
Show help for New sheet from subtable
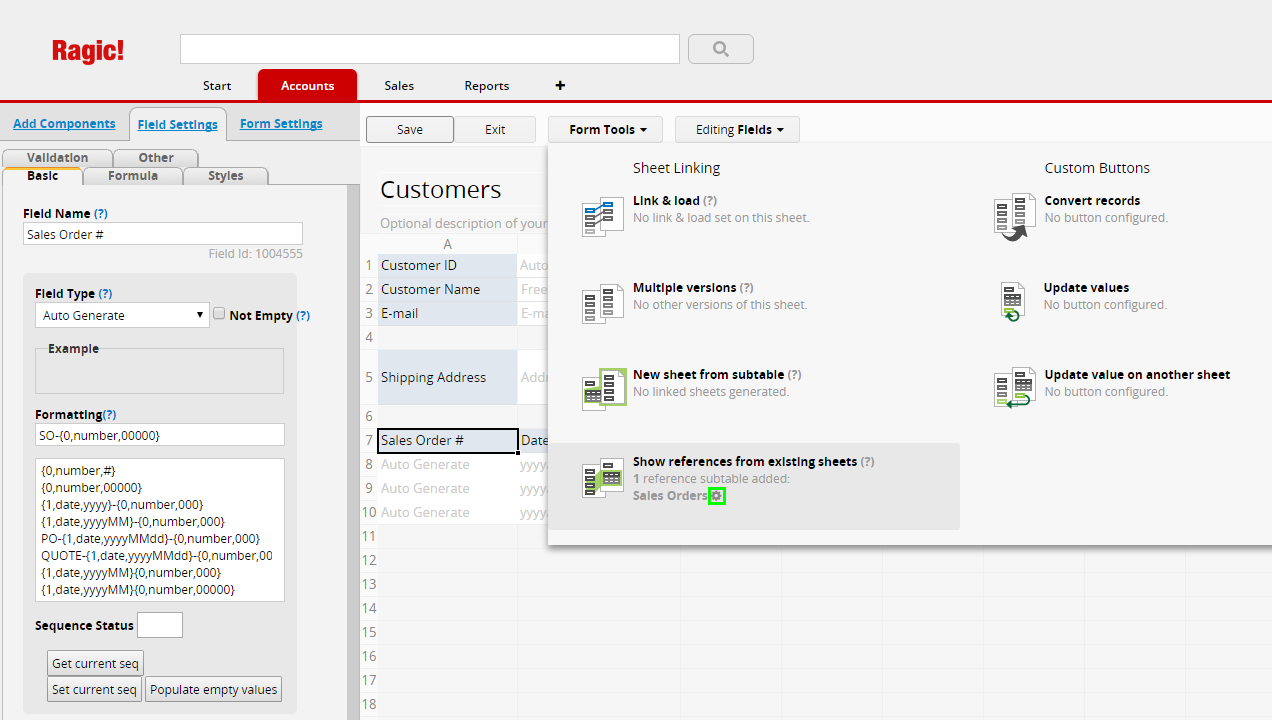794,375
